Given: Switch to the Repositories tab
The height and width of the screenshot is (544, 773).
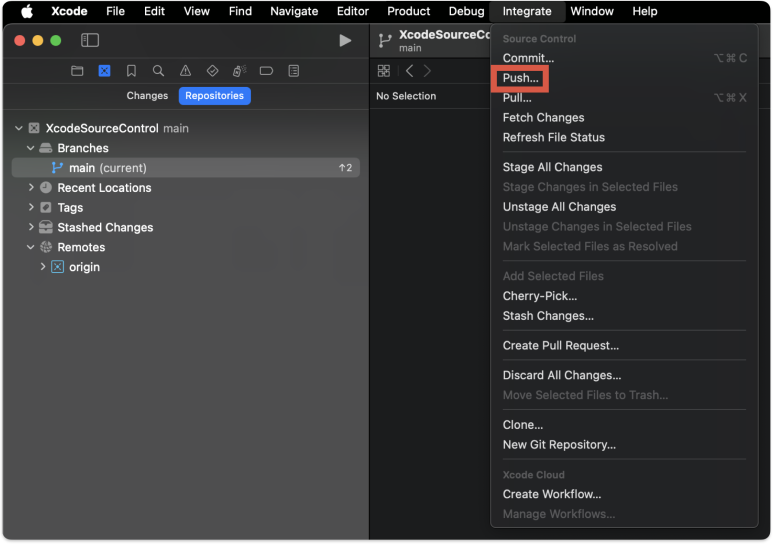Looking at the screenshot, I should [214, 96].
